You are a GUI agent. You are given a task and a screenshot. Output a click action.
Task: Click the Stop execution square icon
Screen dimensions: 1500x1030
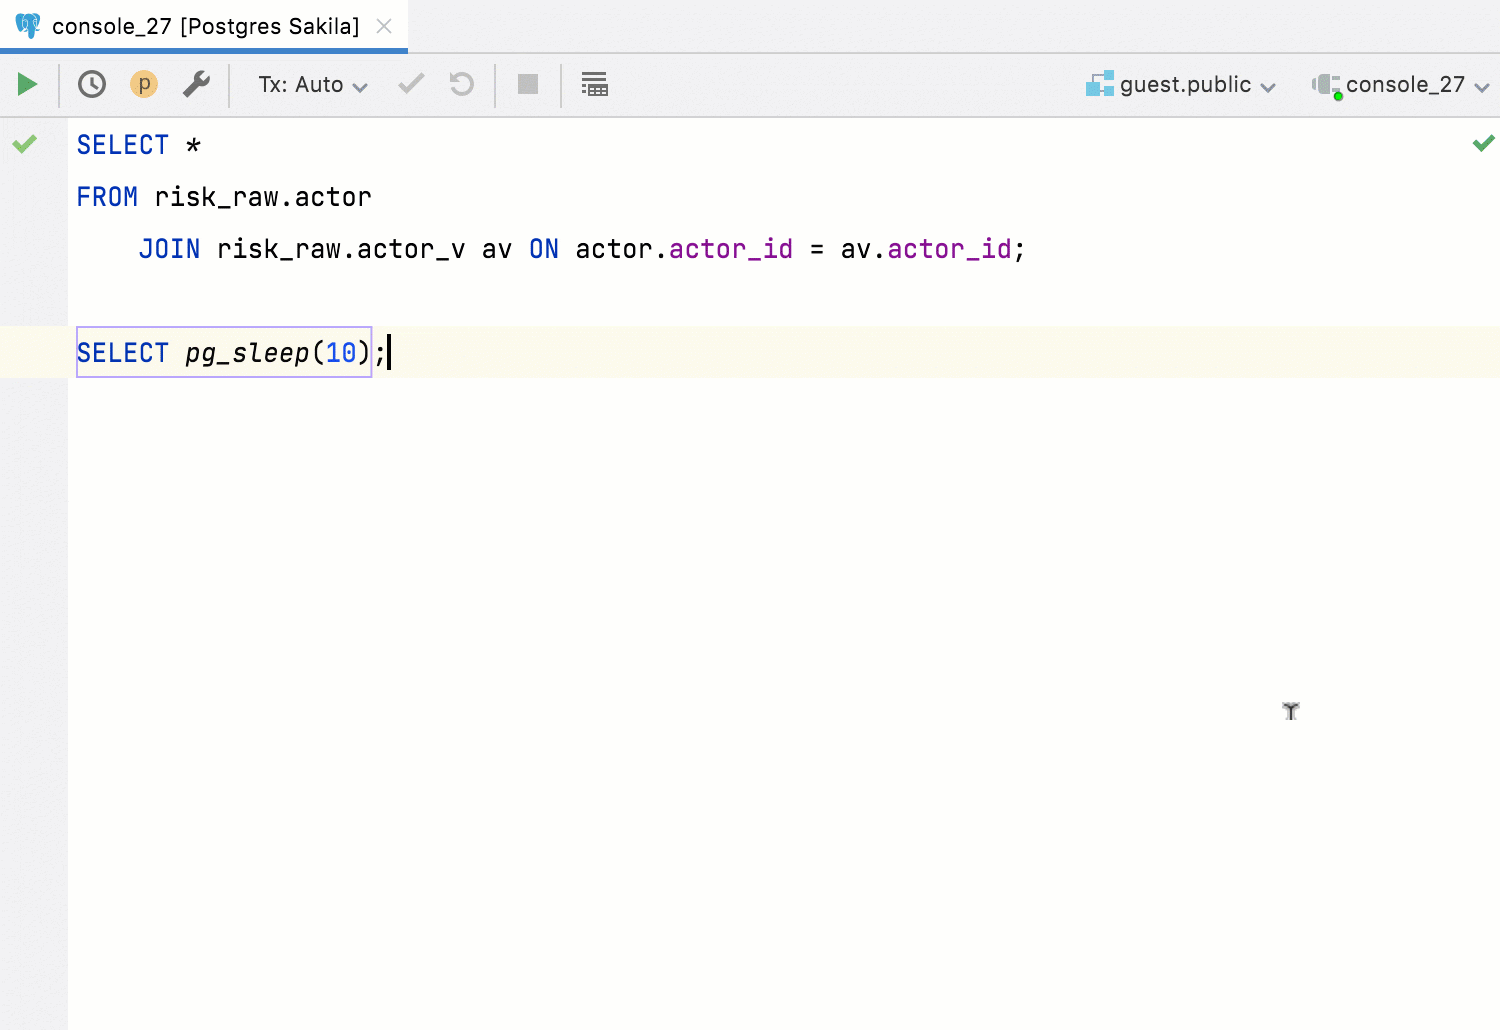coord(528,84)
